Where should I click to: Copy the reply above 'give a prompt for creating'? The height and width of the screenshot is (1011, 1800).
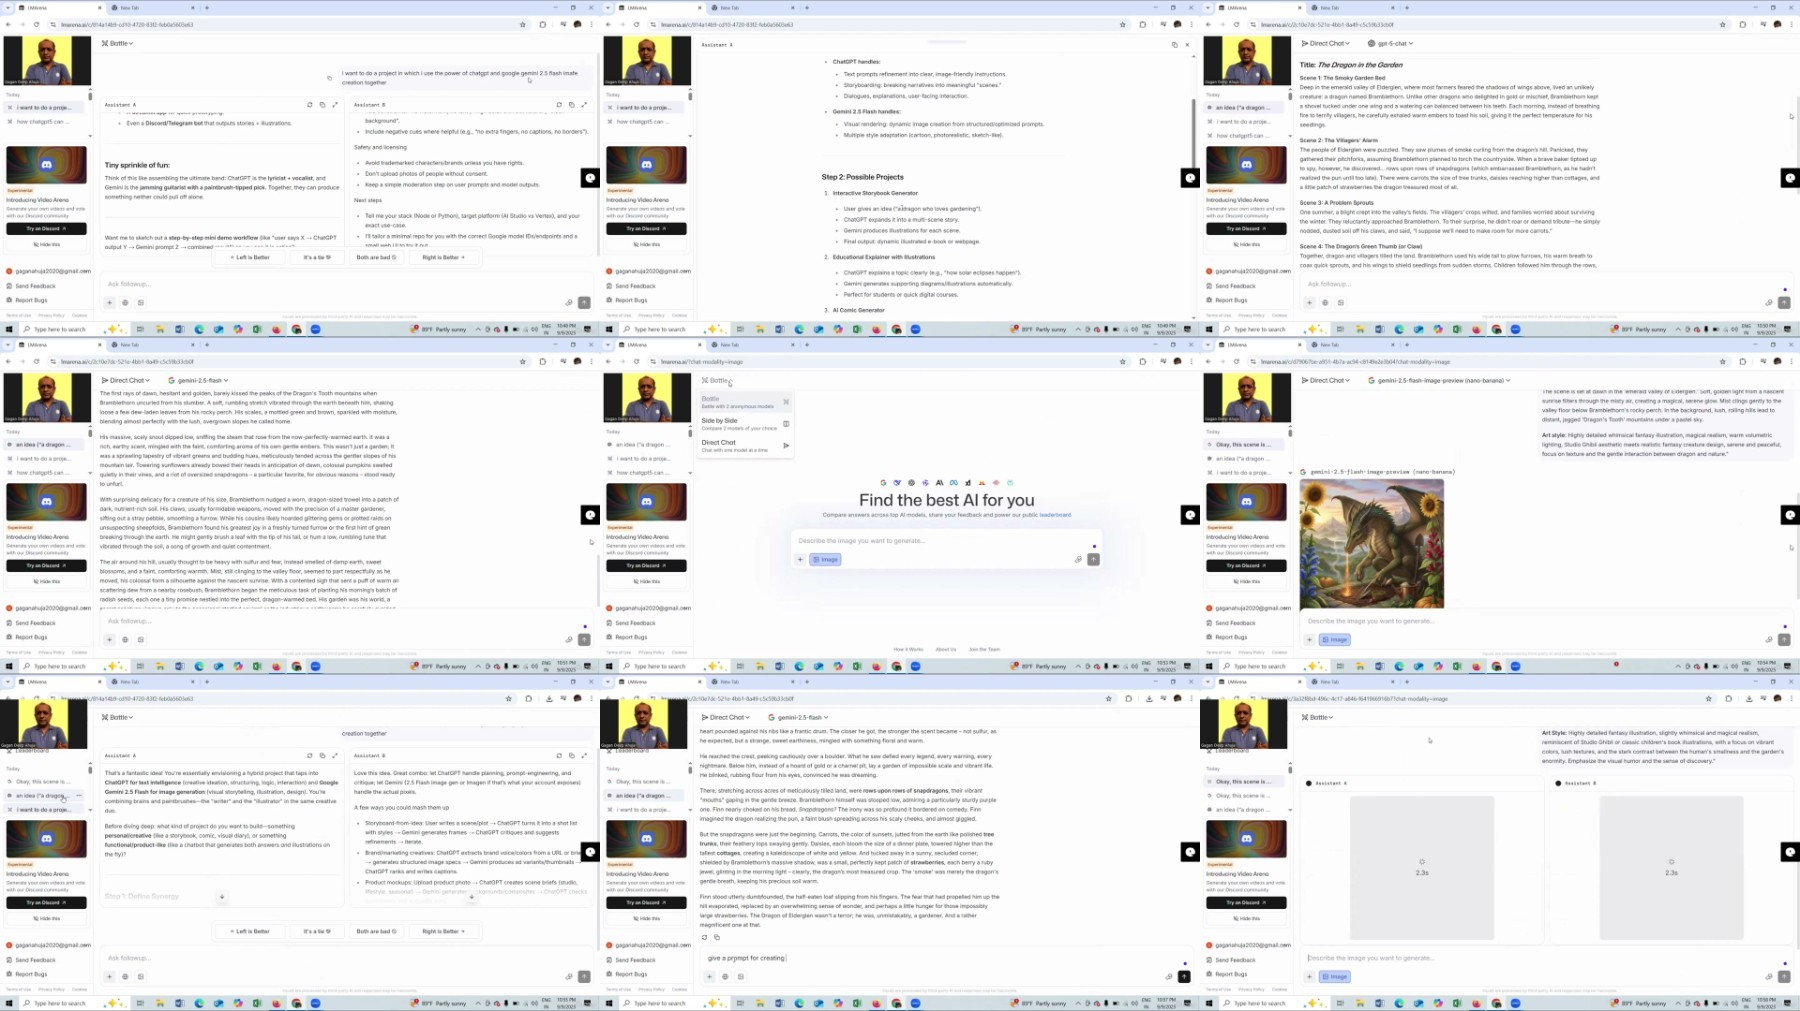pos(716,937)
